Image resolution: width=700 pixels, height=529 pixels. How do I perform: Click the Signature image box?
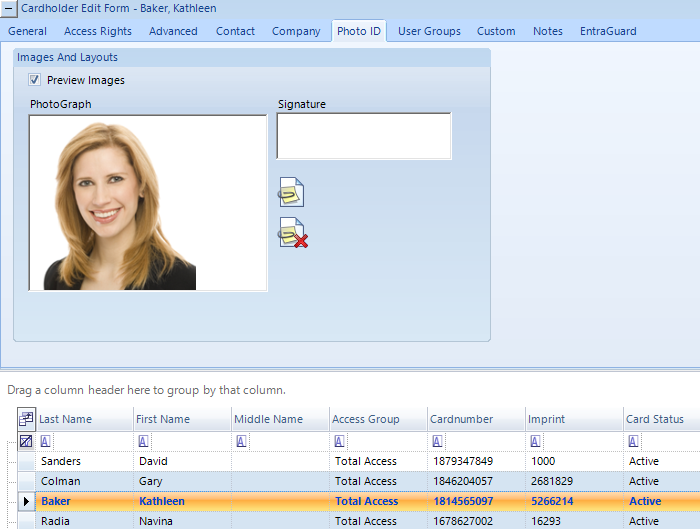364,136
